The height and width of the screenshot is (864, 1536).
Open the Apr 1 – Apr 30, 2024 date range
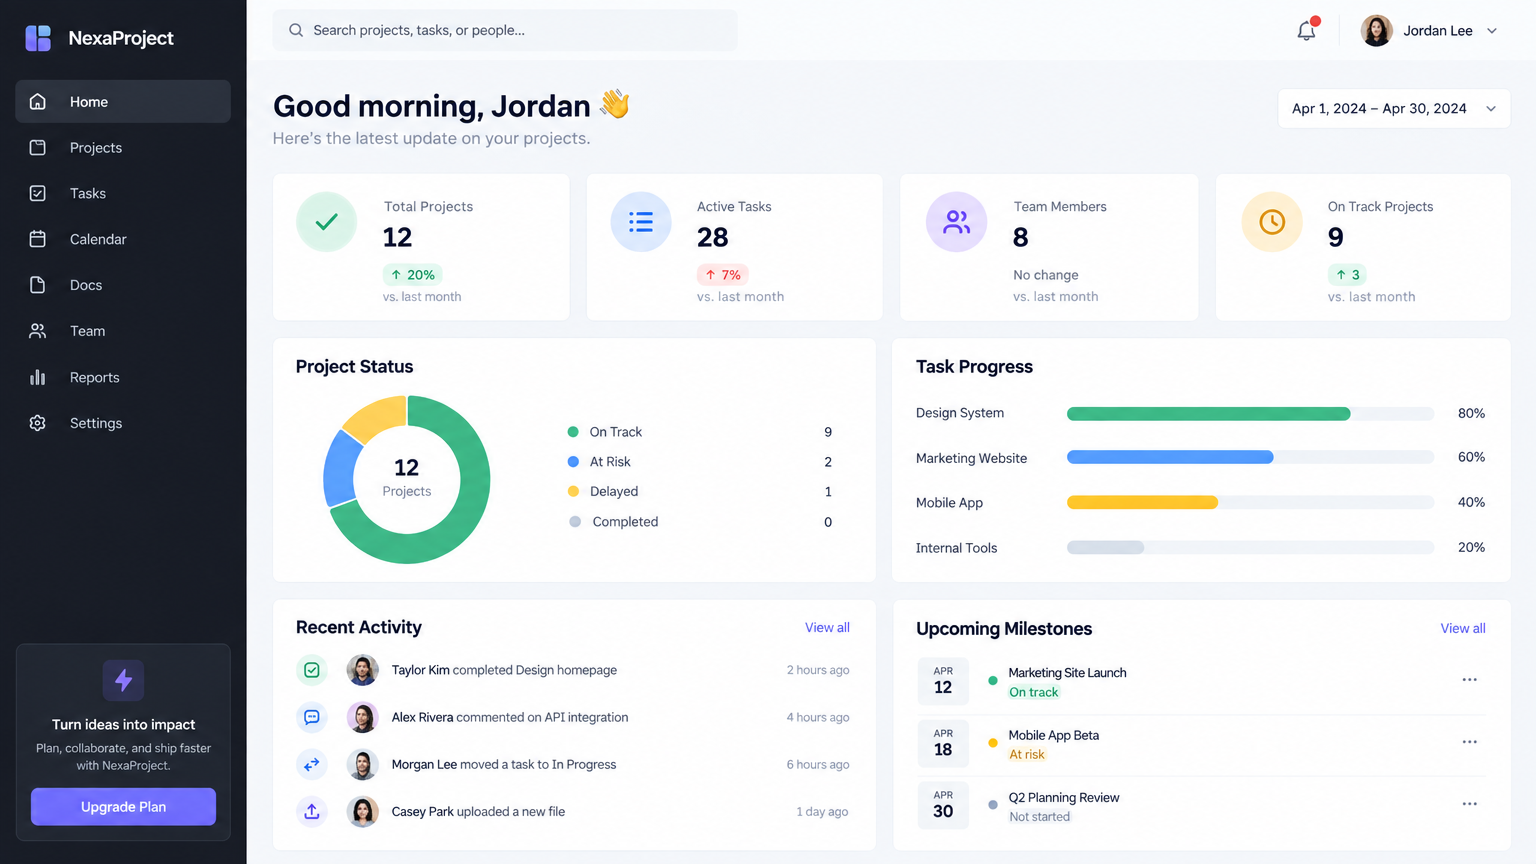point(1394,109)
